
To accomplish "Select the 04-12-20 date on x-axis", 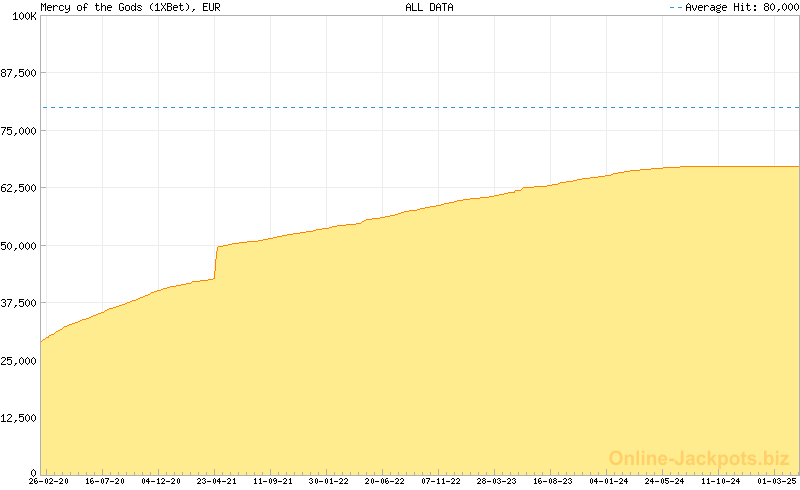I will pyautogui.click(x=161, y=481).
